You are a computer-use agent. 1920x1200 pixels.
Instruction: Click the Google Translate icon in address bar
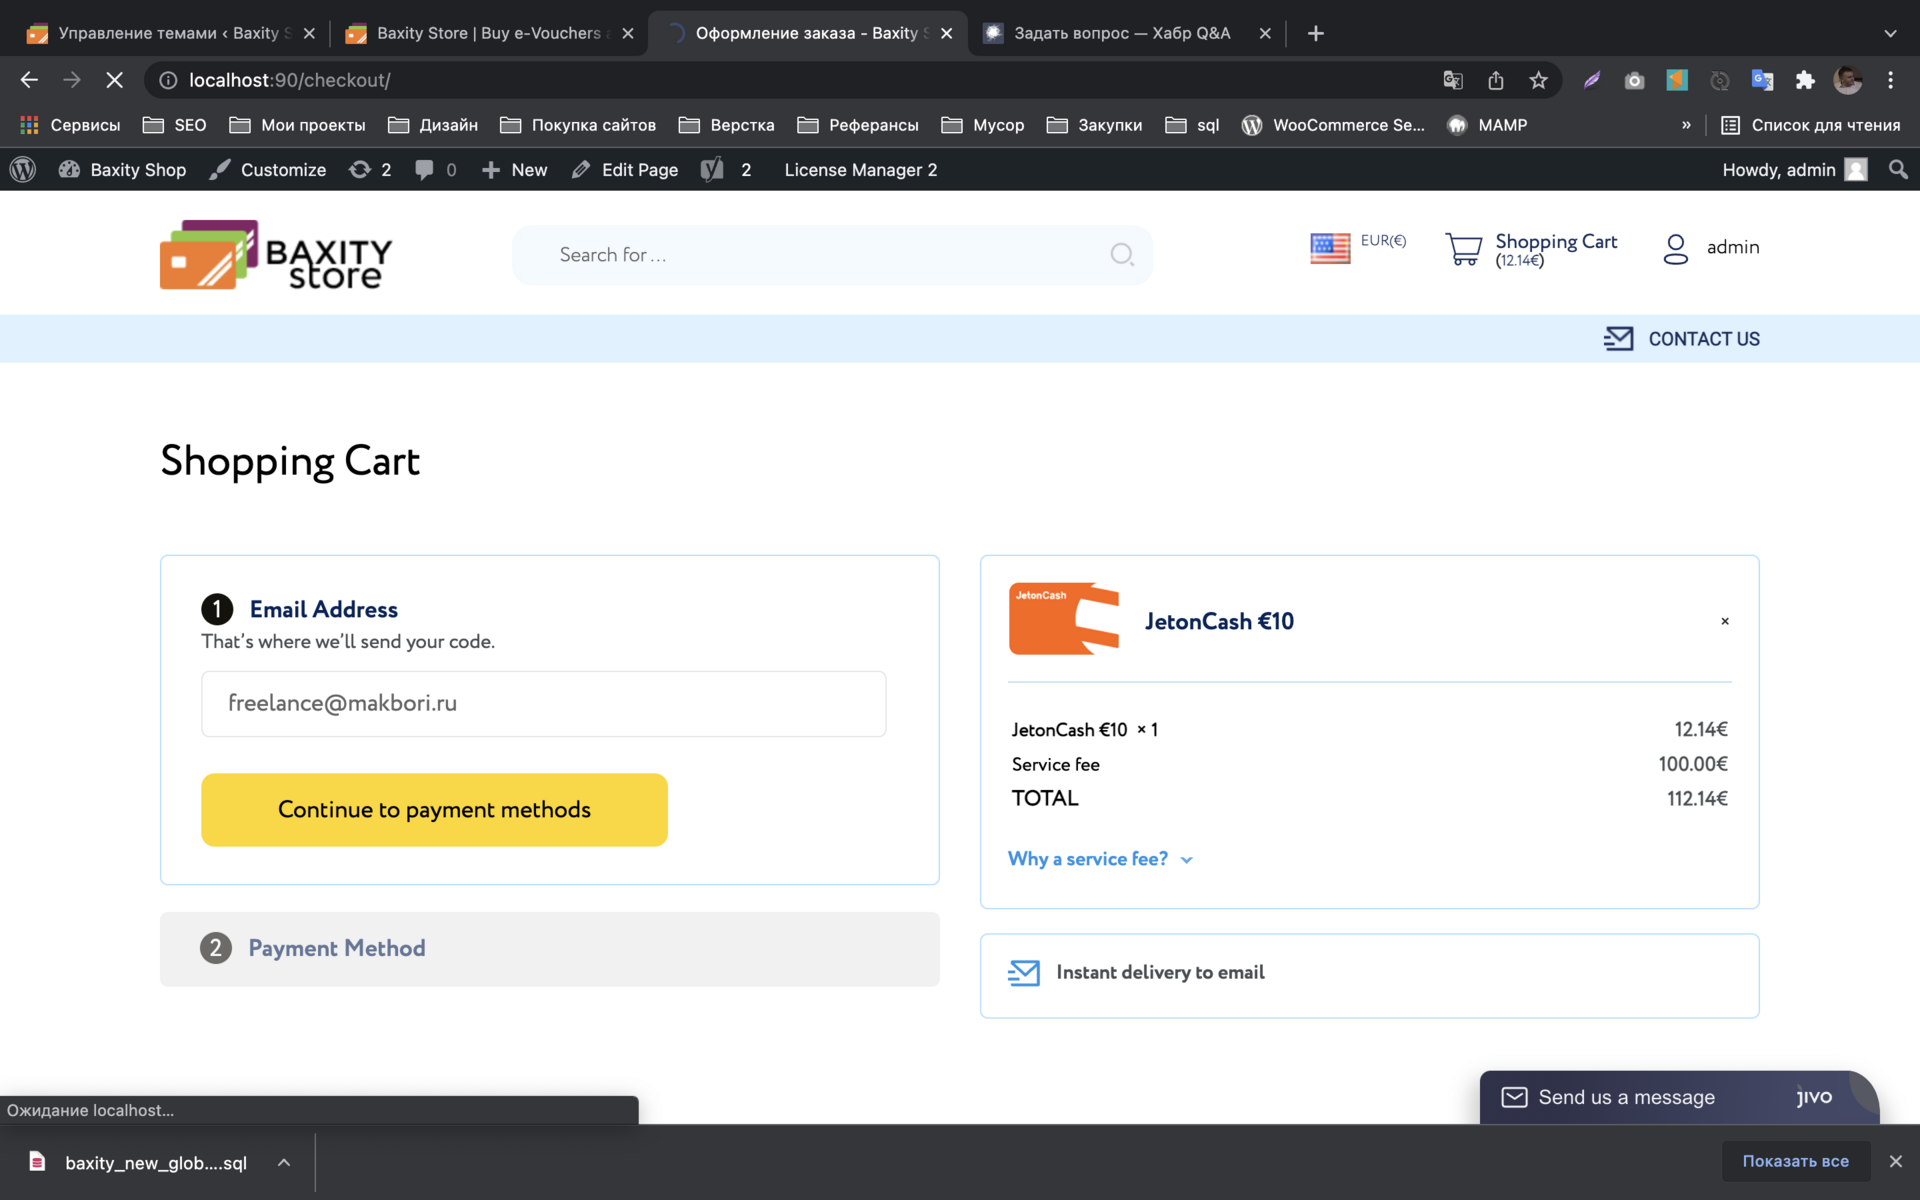[x=1453, y=80]
